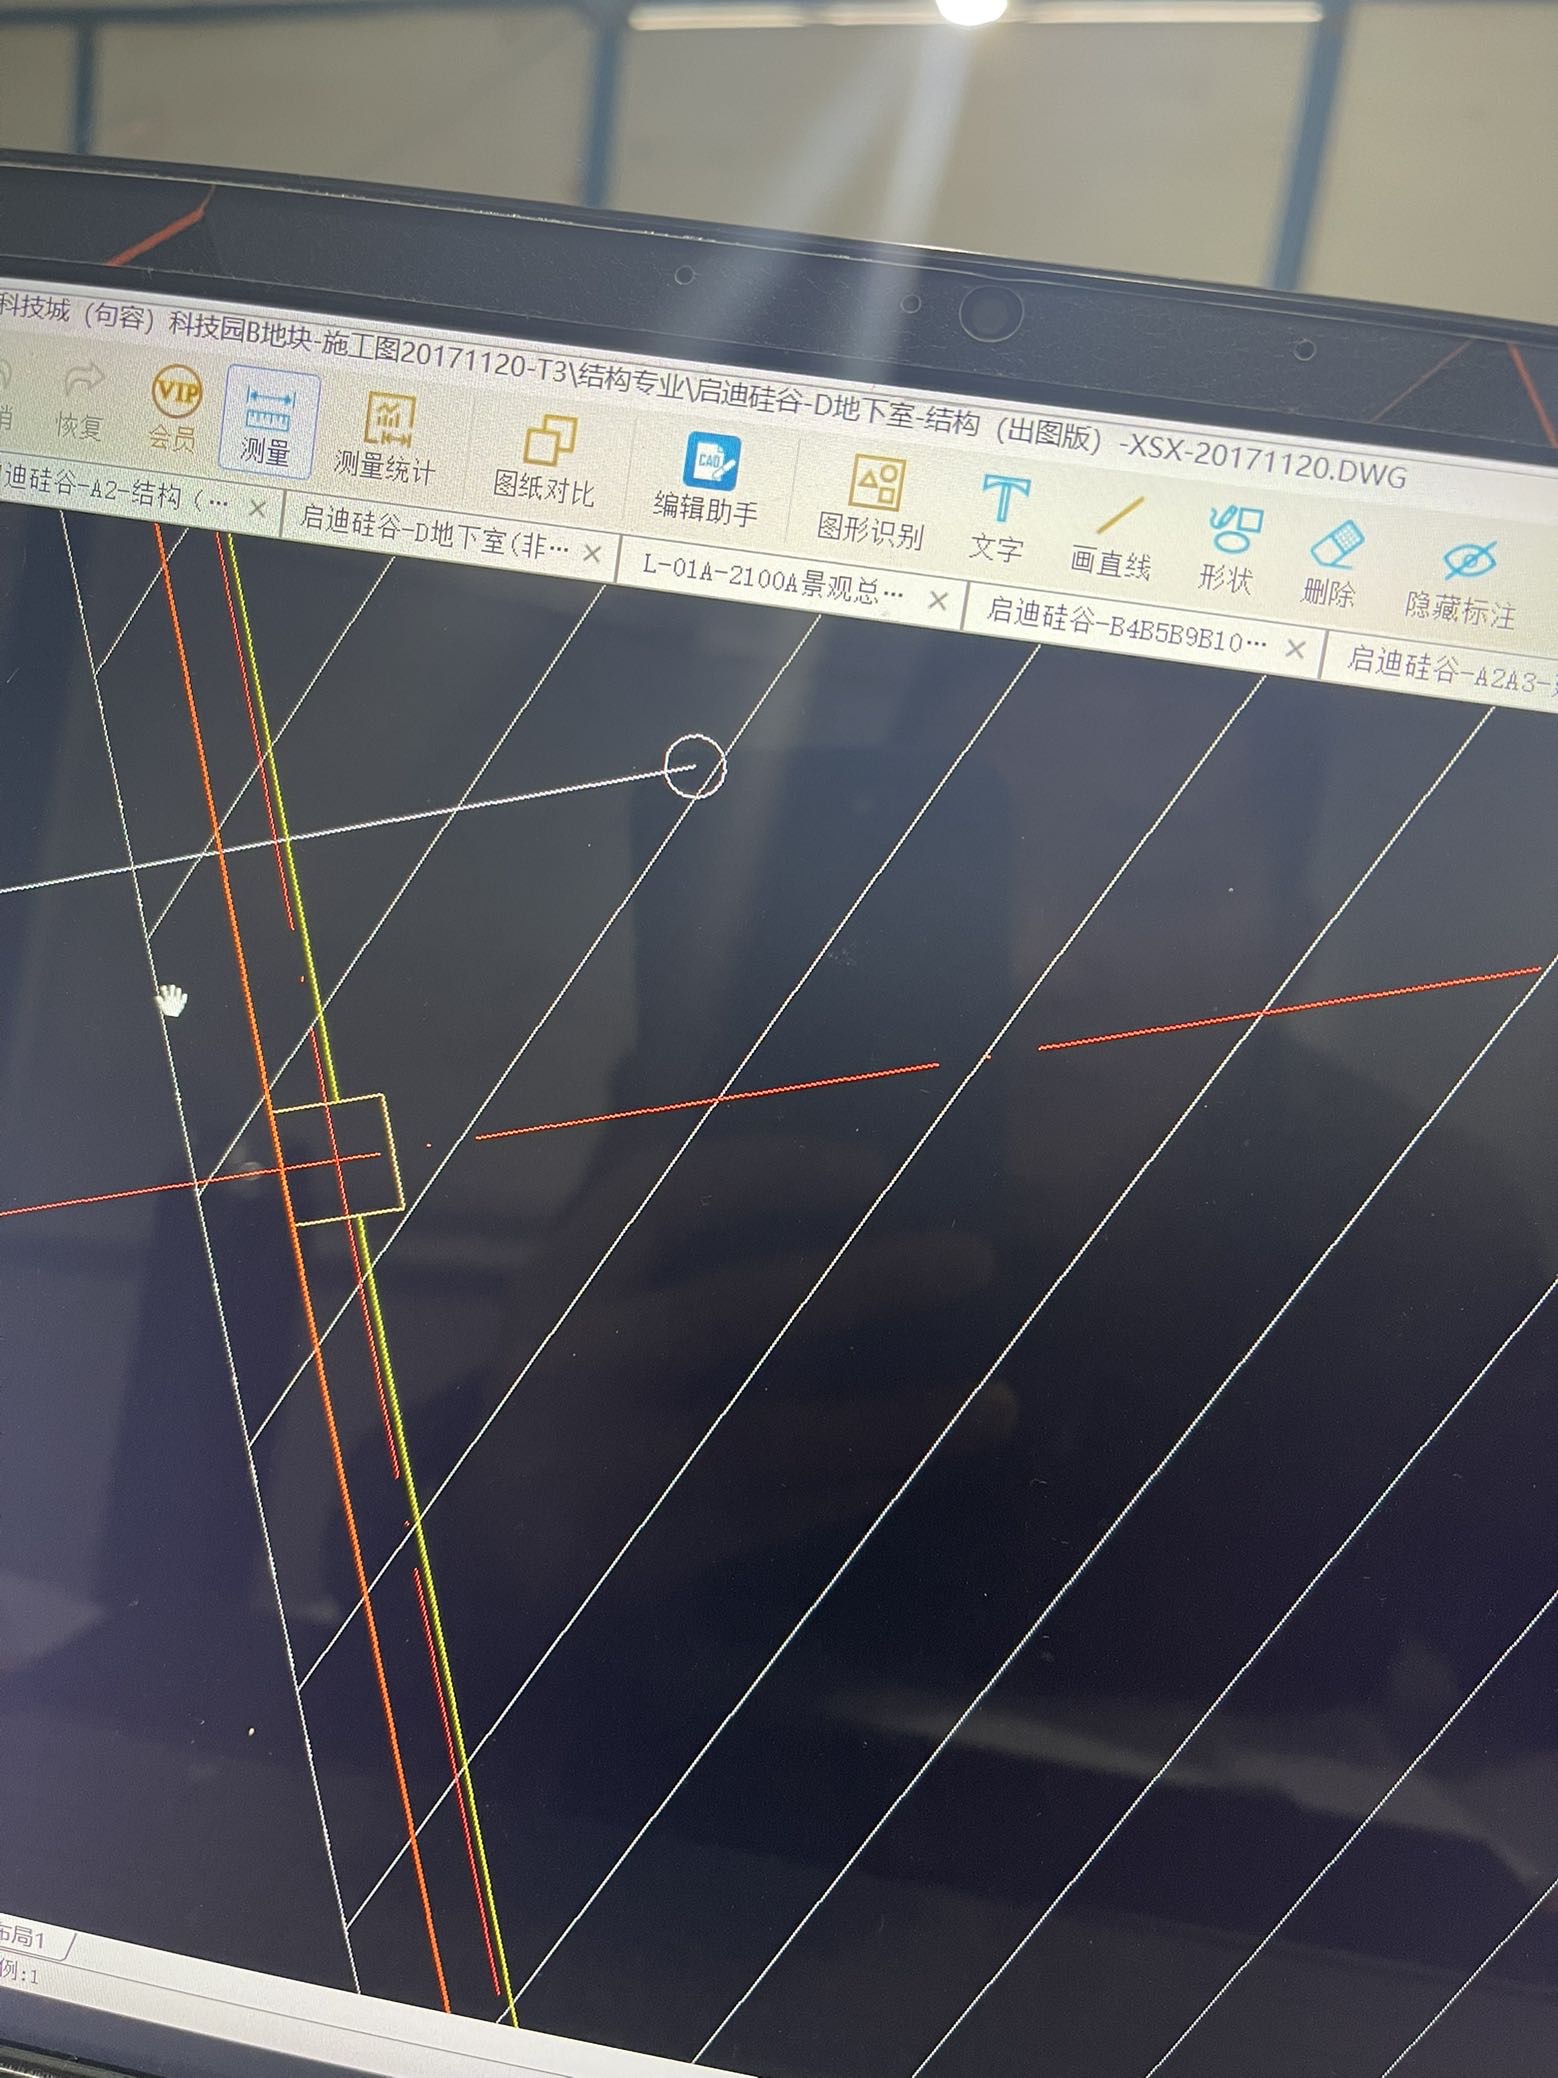Close the 启迪硅谷-B4B5B9B10… tab
This screenshot has width=1558, height=2078.
(1295, 649)
